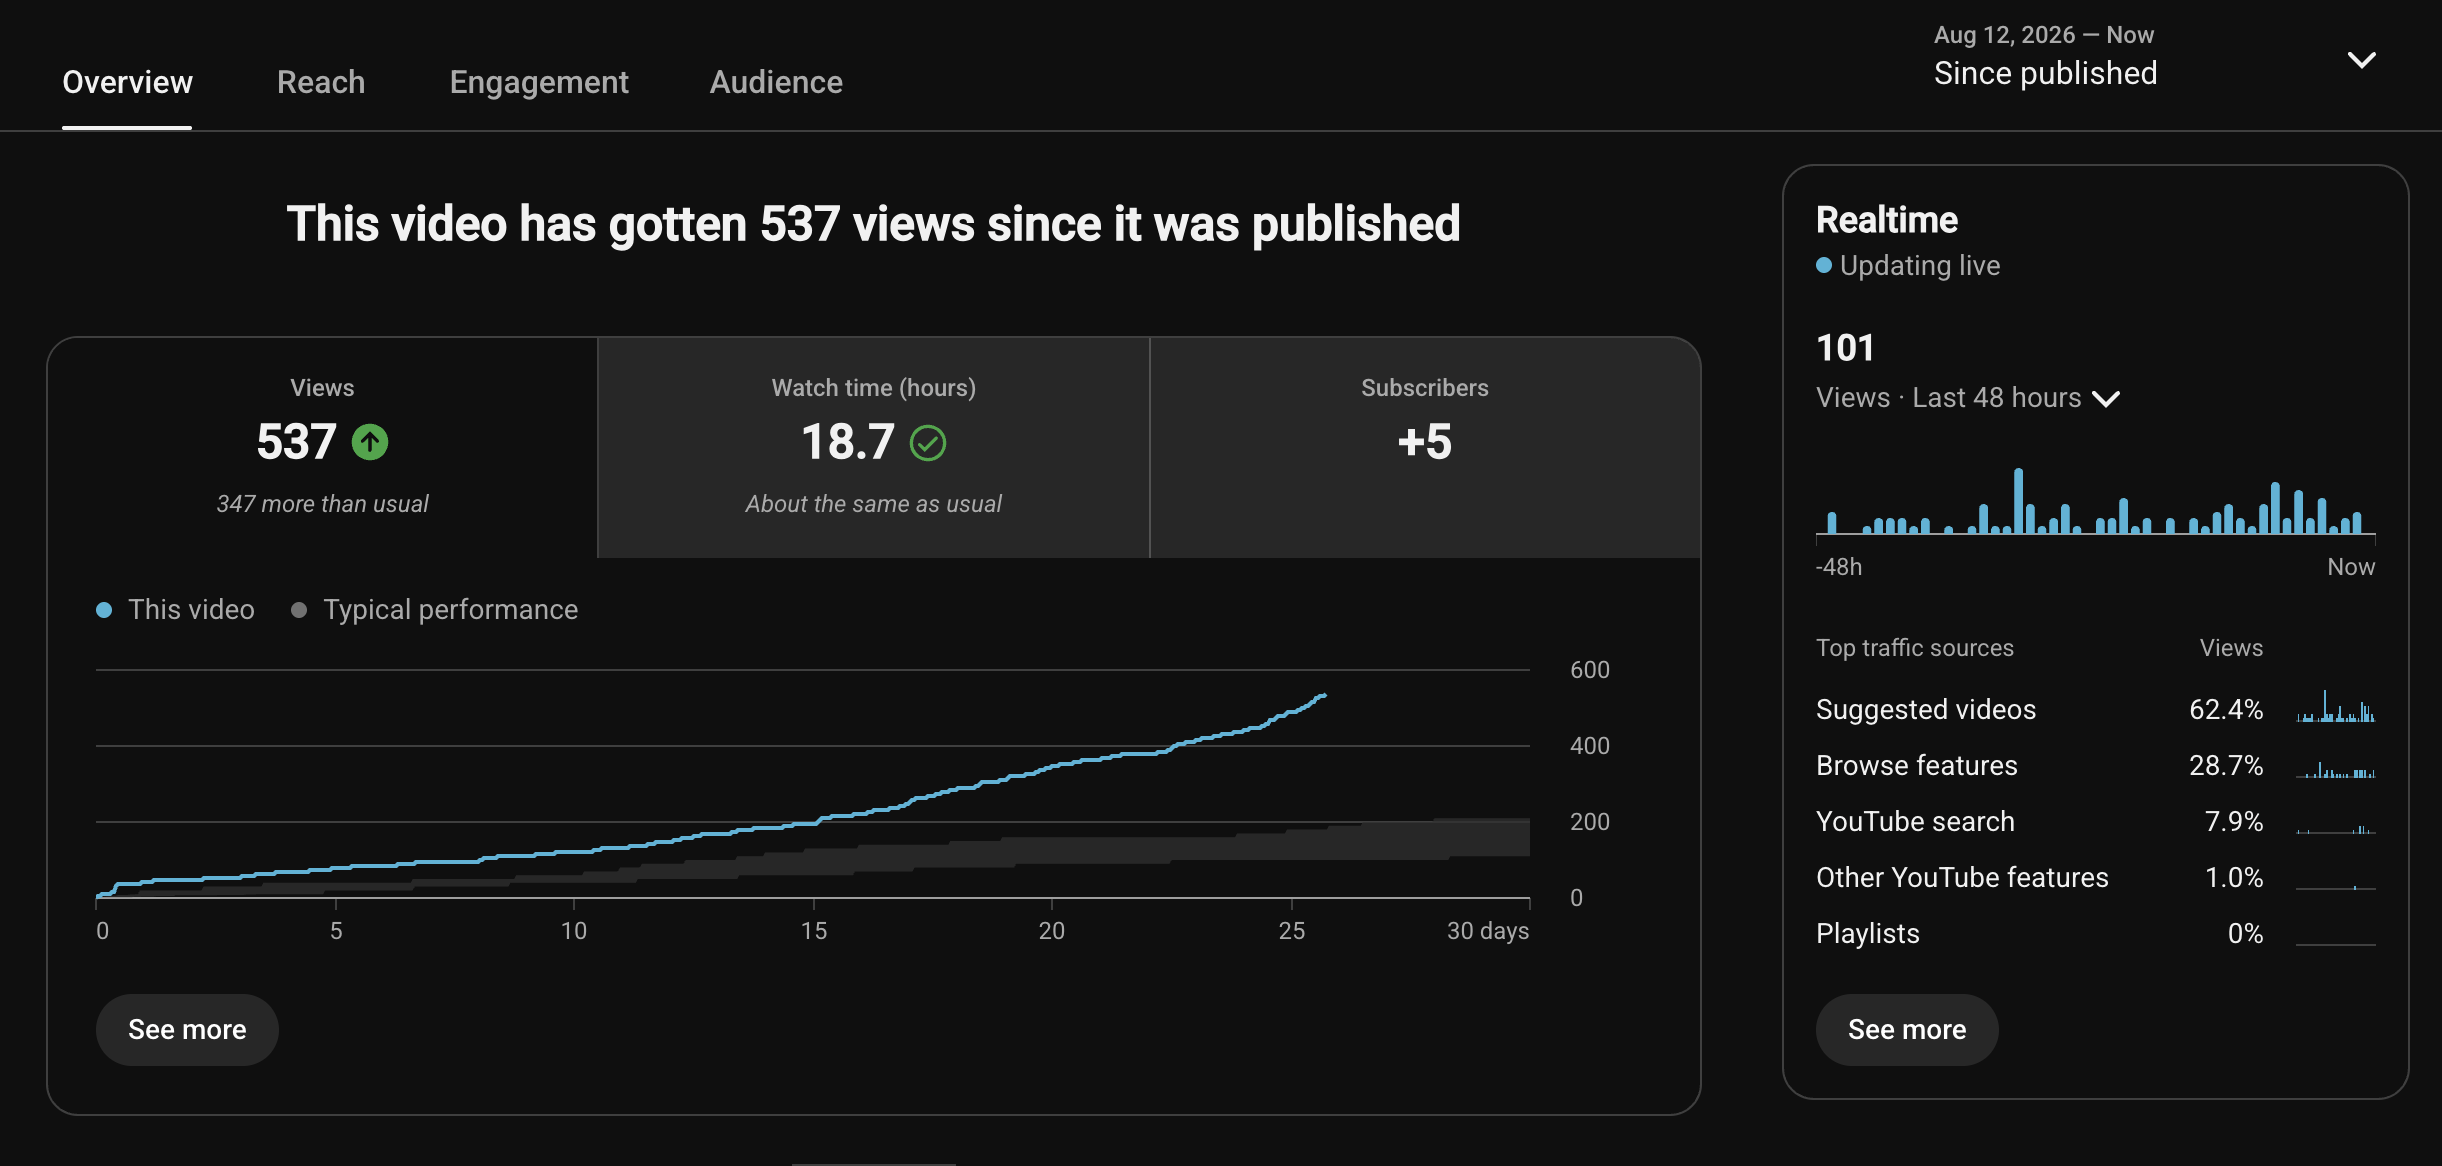Image resolution: width=2442 pixels, height=1166 pixels.
Task: Click See more in the Realtime panel
Action: pos(1907,1029)
